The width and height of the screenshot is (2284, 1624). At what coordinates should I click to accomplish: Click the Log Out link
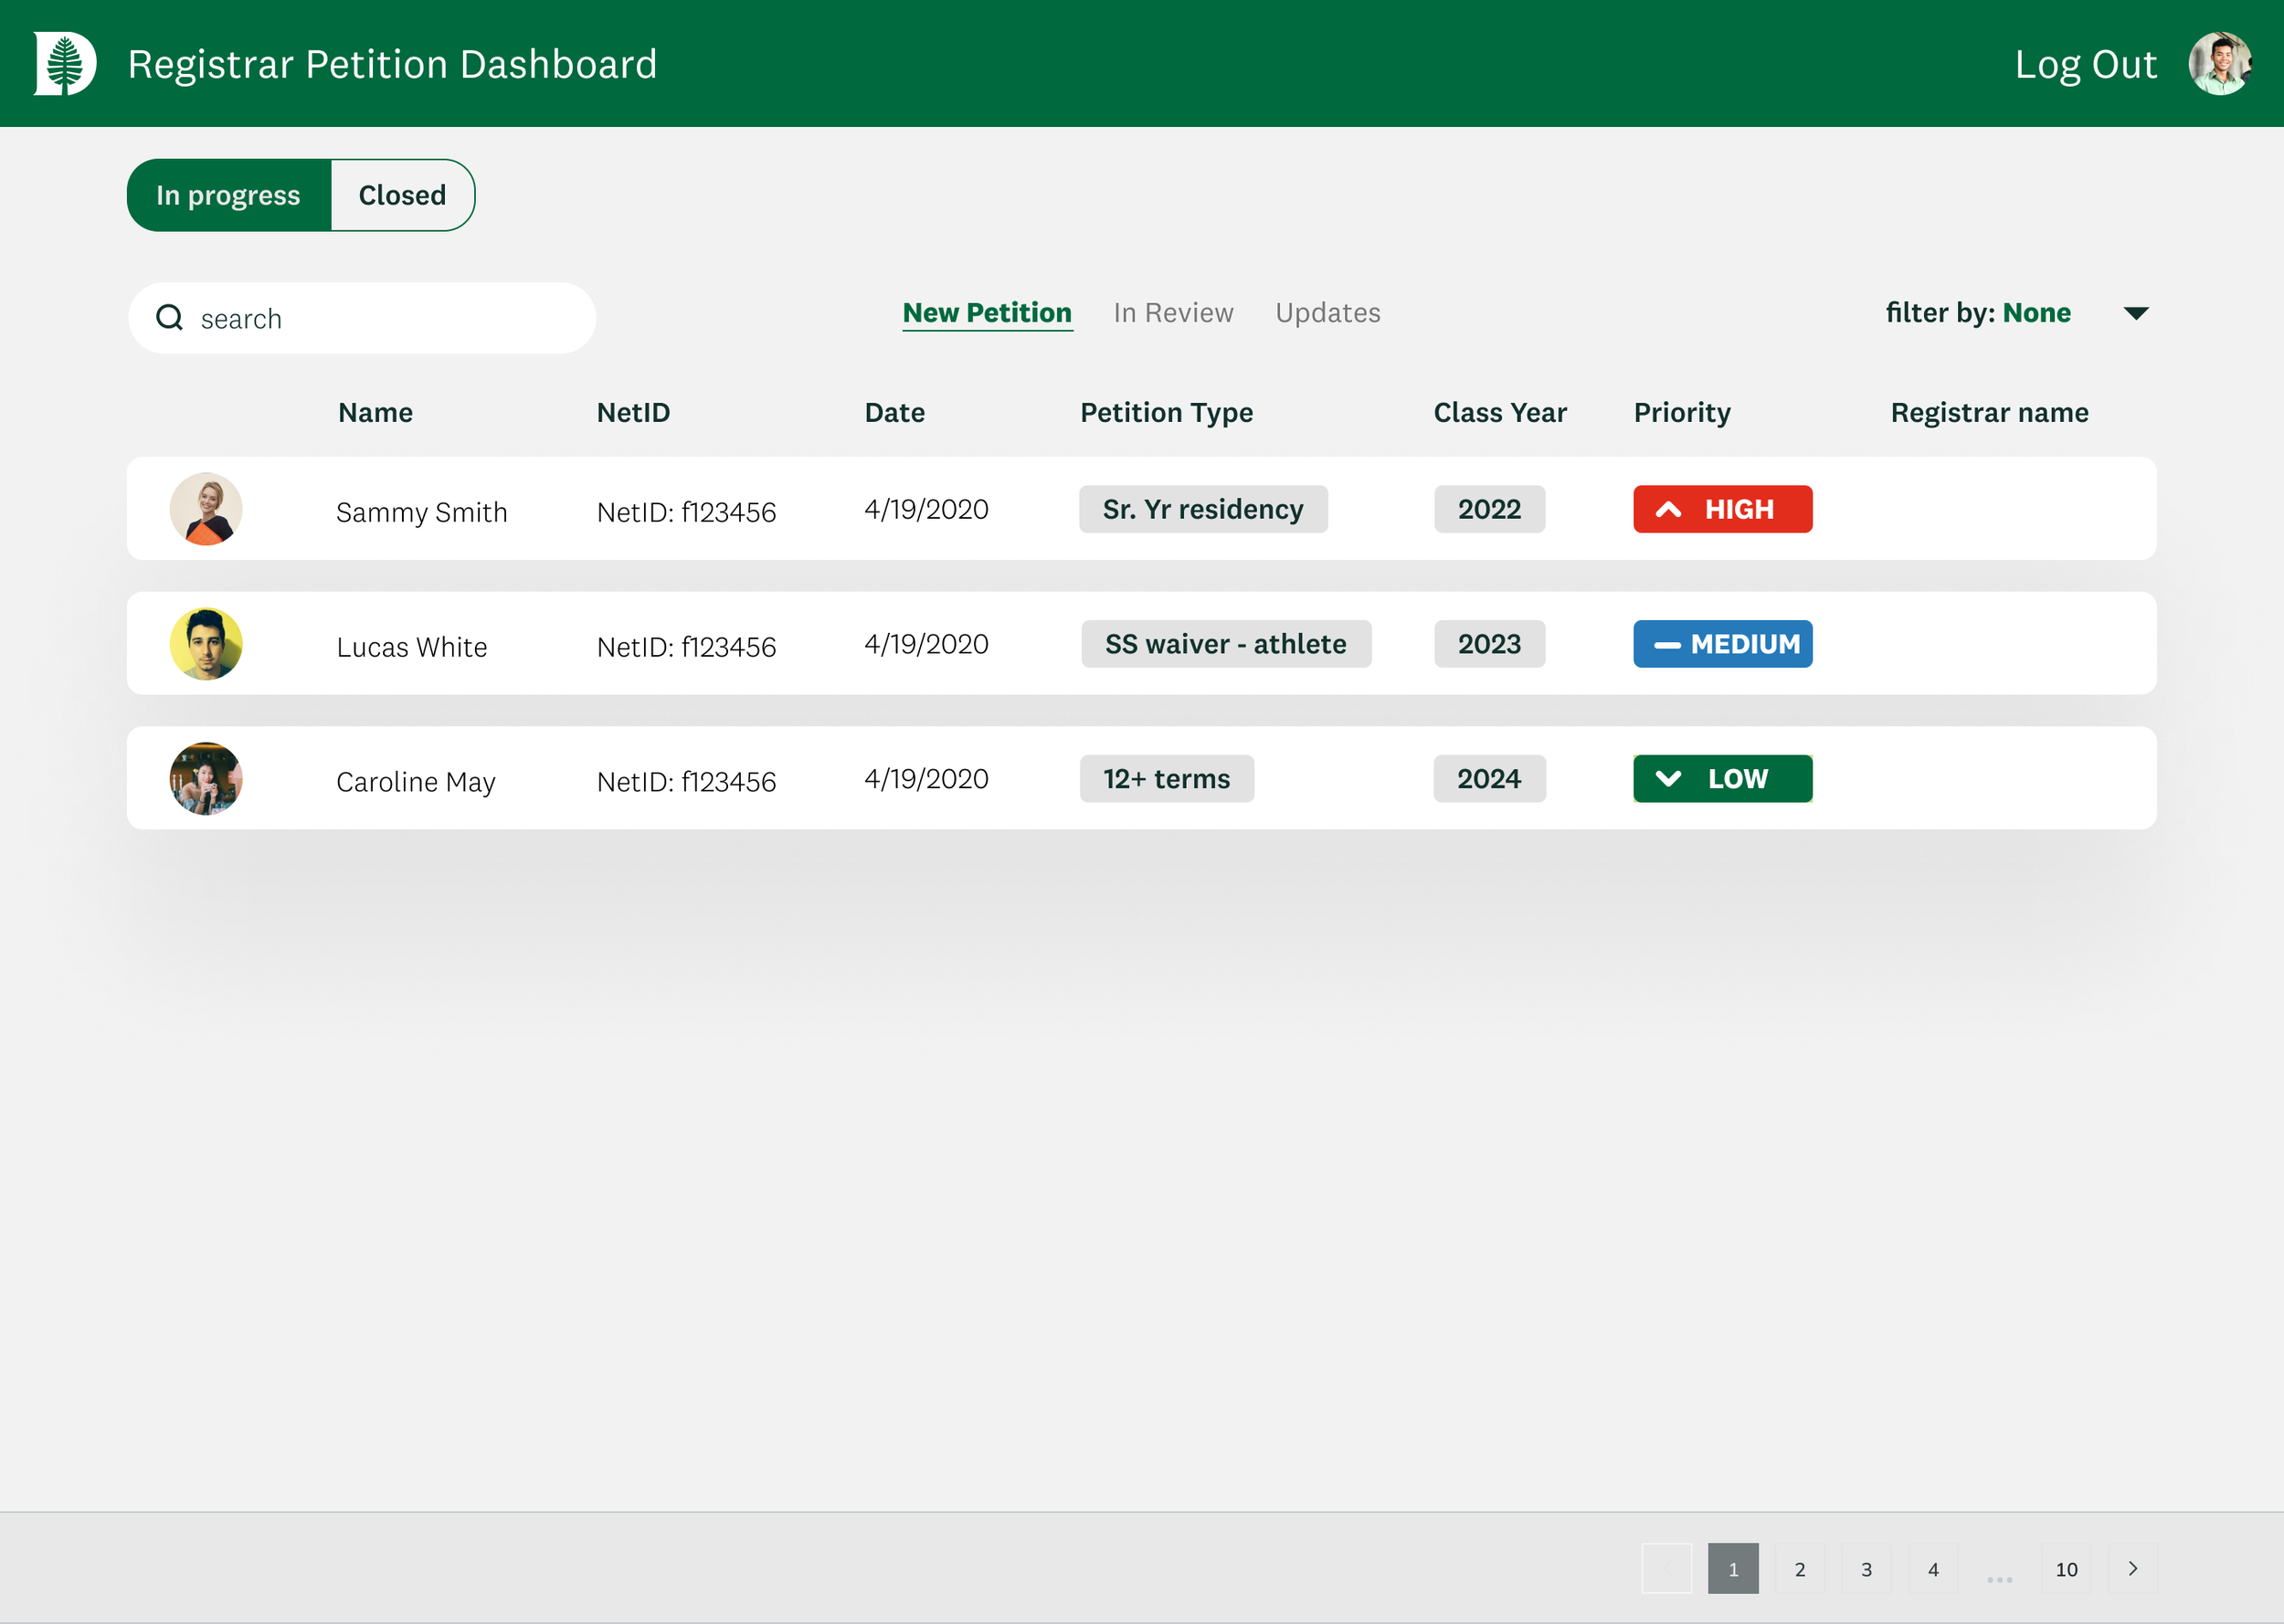2085,64
